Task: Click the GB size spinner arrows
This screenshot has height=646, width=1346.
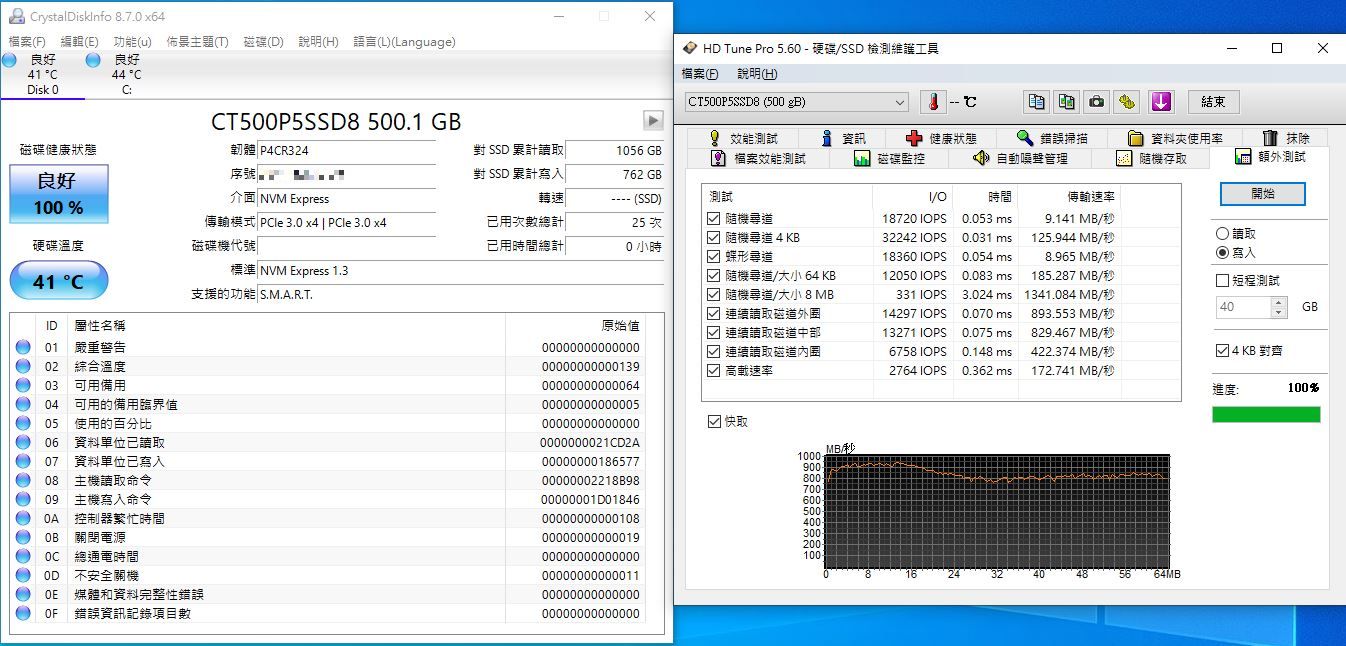Action: point(1277,308)
